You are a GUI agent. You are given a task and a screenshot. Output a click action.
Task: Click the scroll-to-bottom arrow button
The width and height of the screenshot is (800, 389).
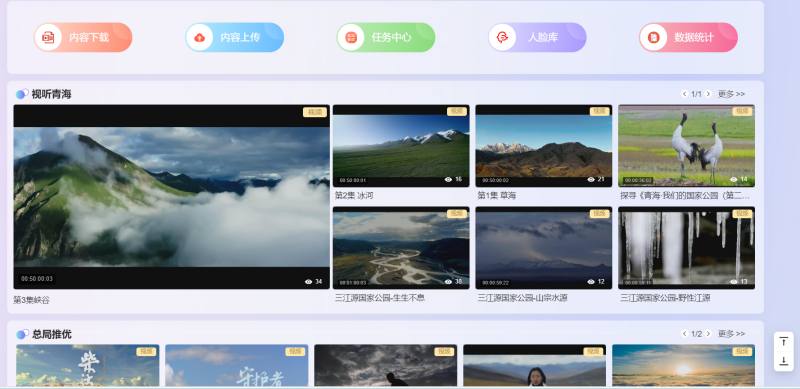pos(784,361)
